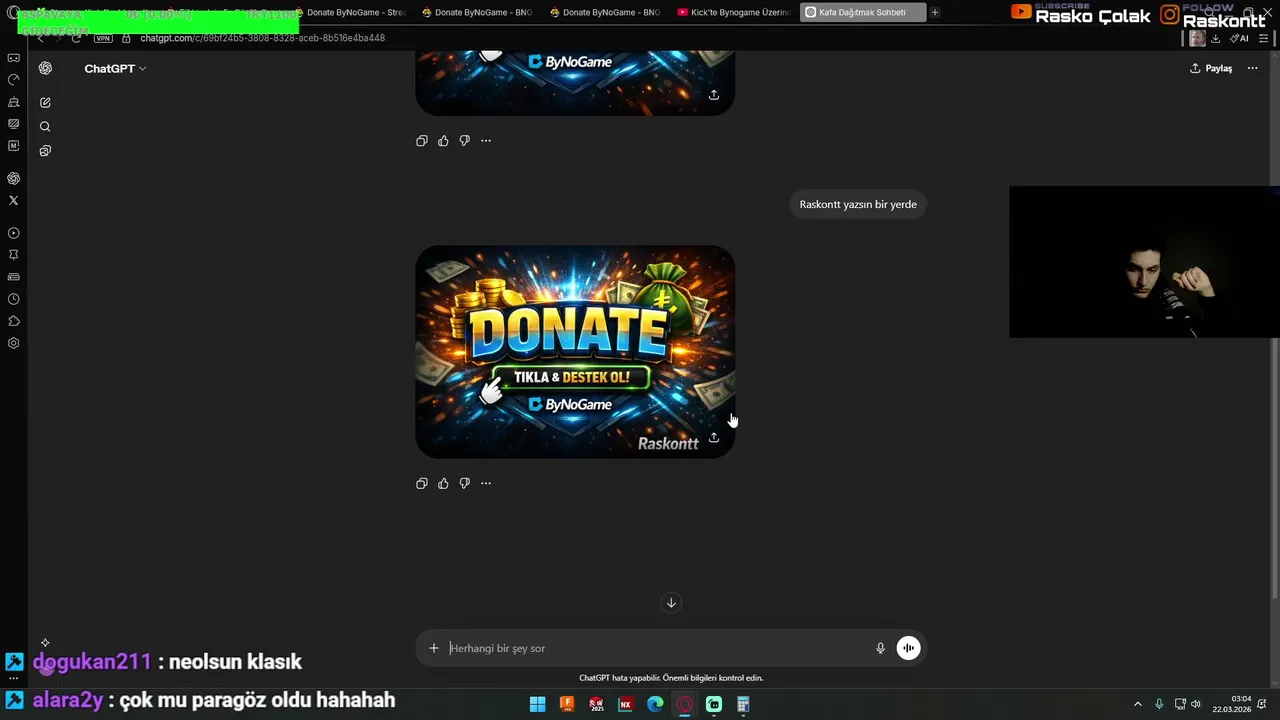1280x720 pixels.
Task: Open the profile avatar in browser toolbar
Action: pos(1197,38)
